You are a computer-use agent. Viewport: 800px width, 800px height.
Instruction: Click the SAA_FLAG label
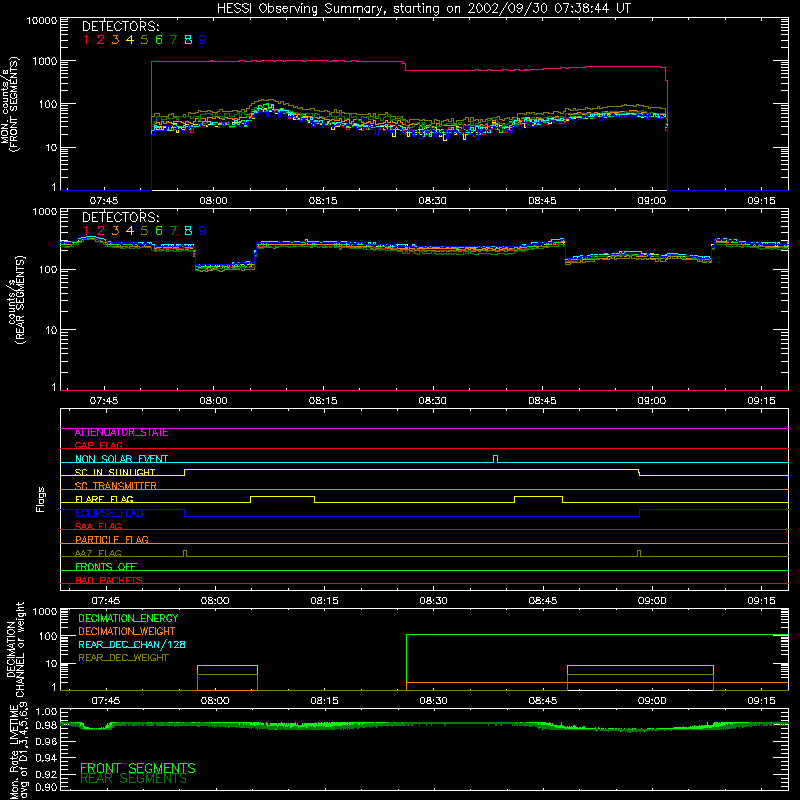point(98,526)
